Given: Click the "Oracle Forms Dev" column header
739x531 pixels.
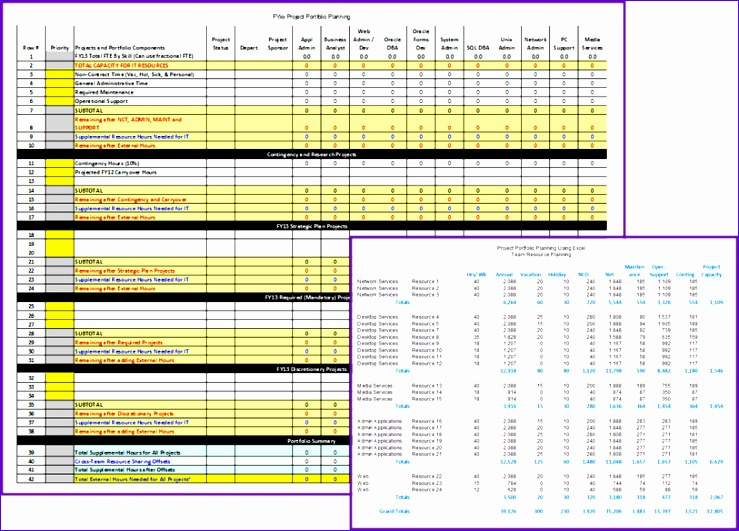Looking at the screenshot, I should point(421,40).
